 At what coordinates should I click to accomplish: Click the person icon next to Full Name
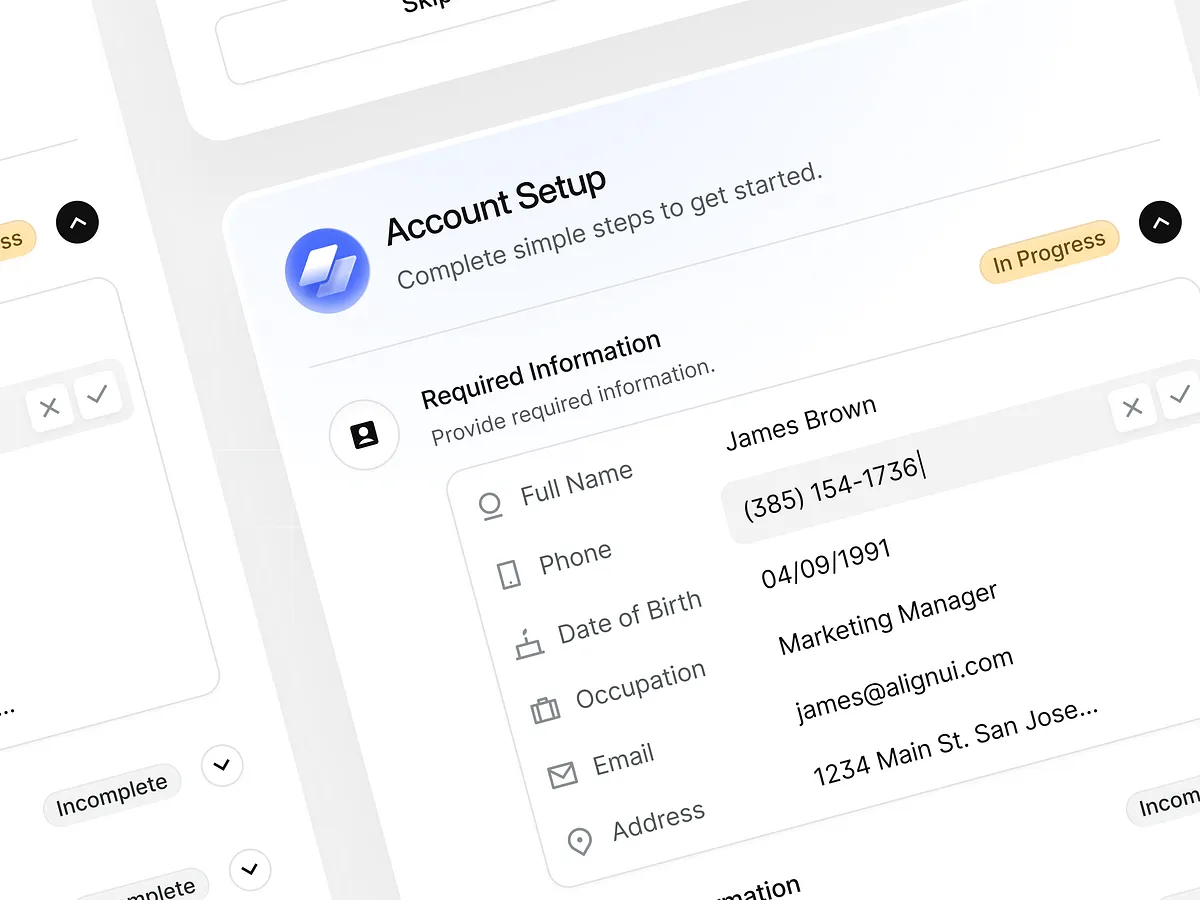tap(489, 505)
